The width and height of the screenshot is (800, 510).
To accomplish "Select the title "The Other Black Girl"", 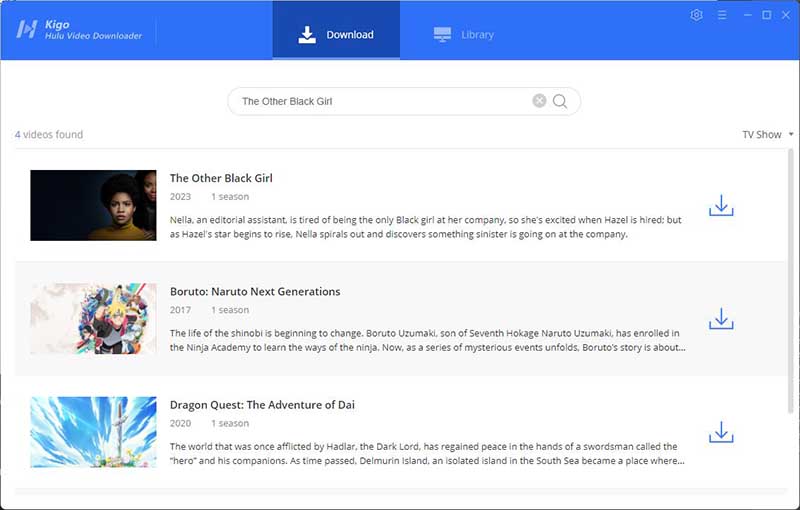I will 221,178.
